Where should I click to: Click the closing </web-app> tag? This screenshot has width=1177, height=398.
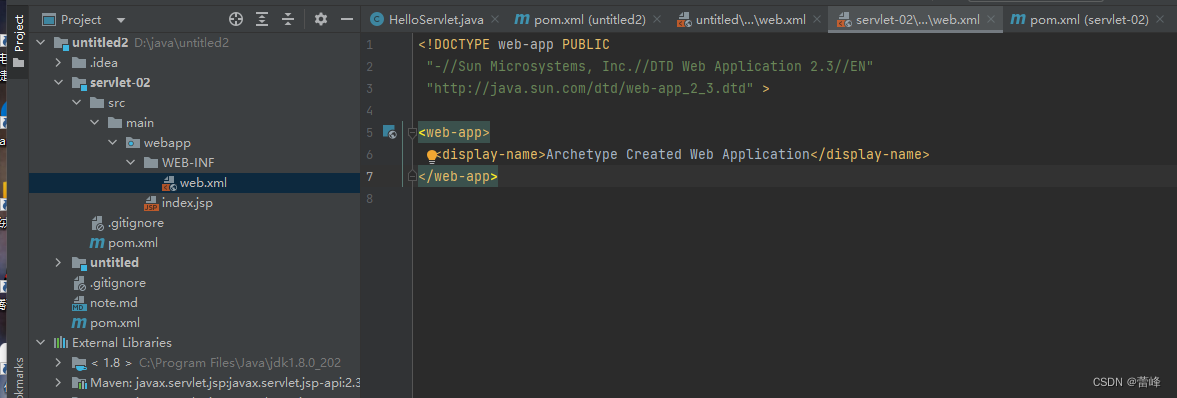(458, 176)
